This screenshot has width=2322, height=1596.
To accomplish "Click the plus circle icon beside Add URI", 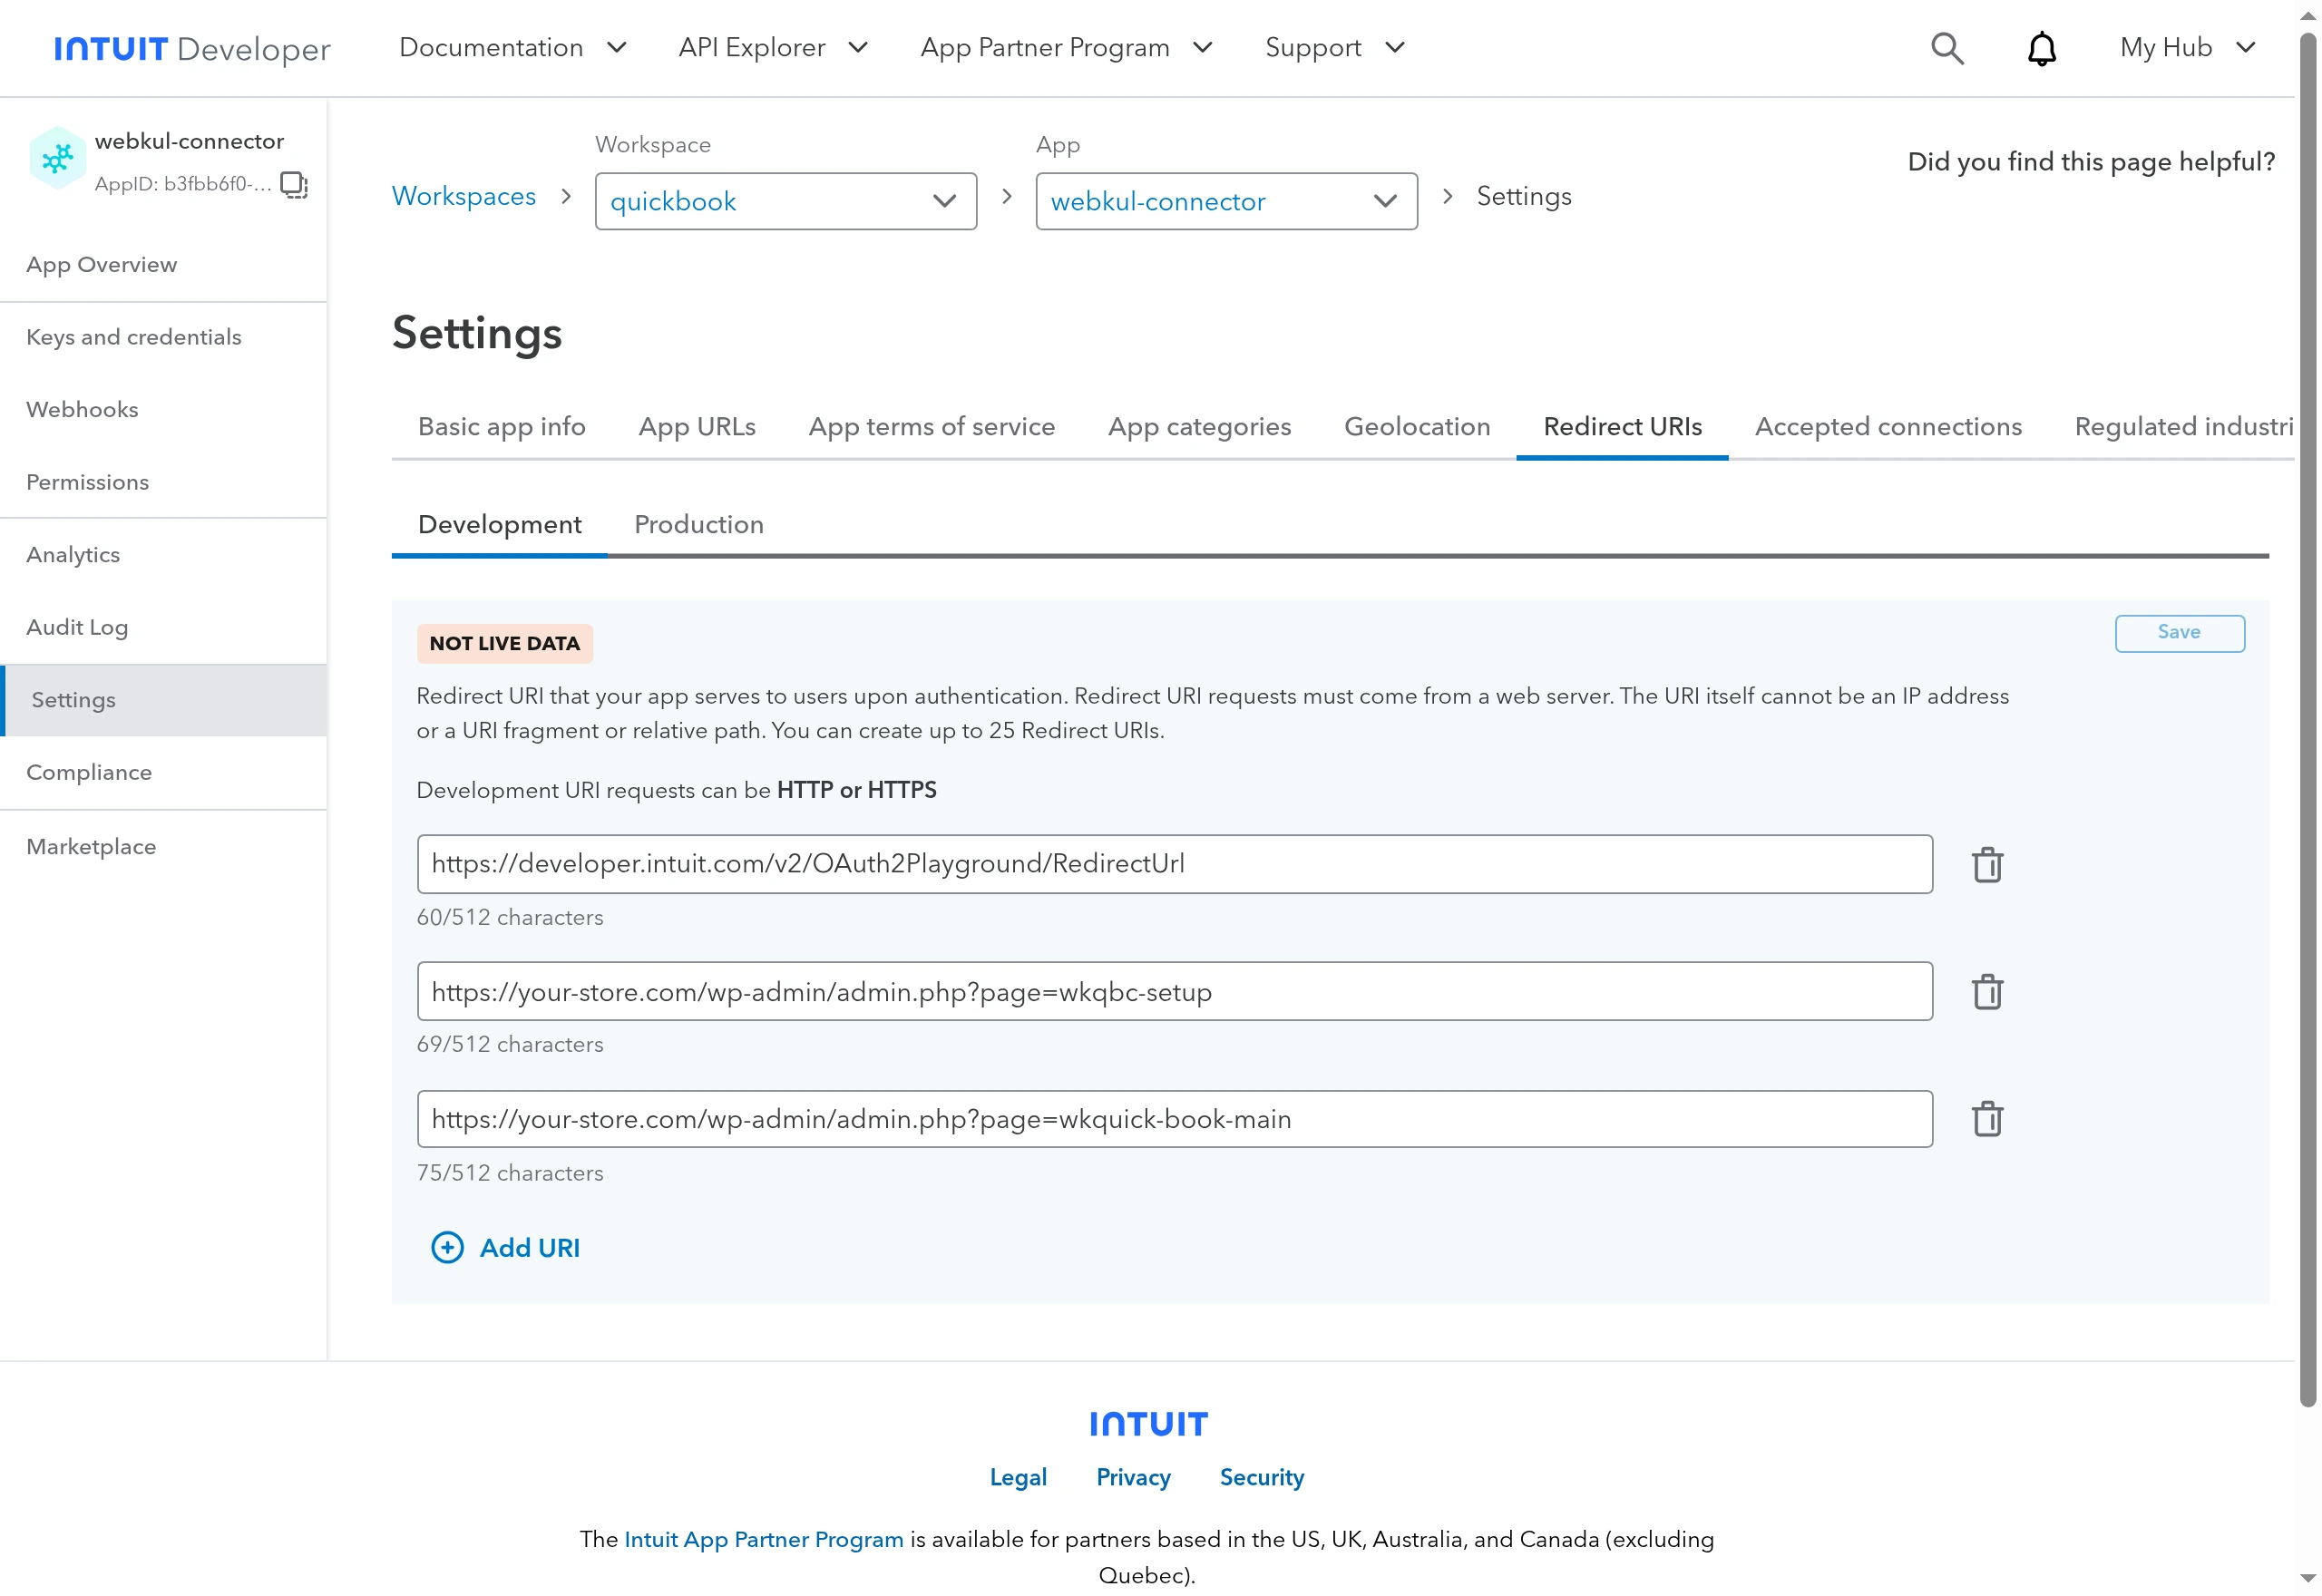I will 447,1247.
